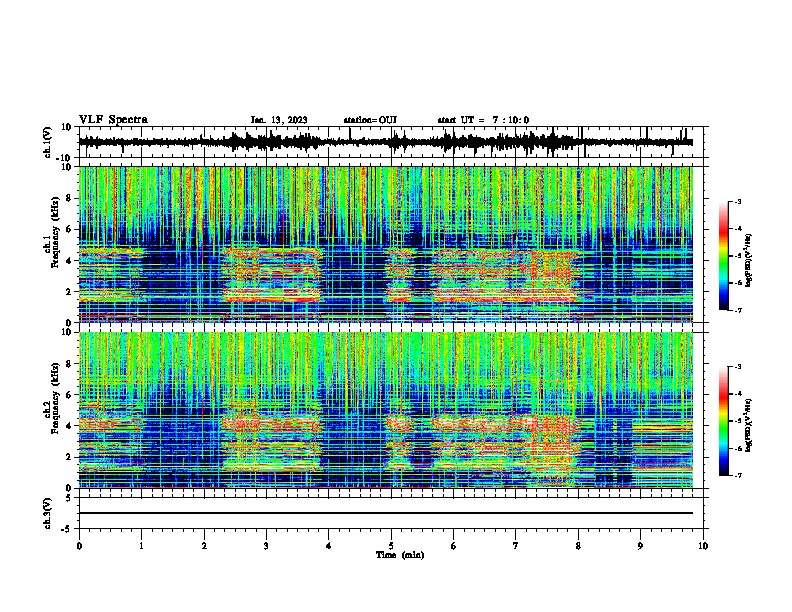Click the ch.1 color bar PSD label
792x612 pixels.
[748, 260]
